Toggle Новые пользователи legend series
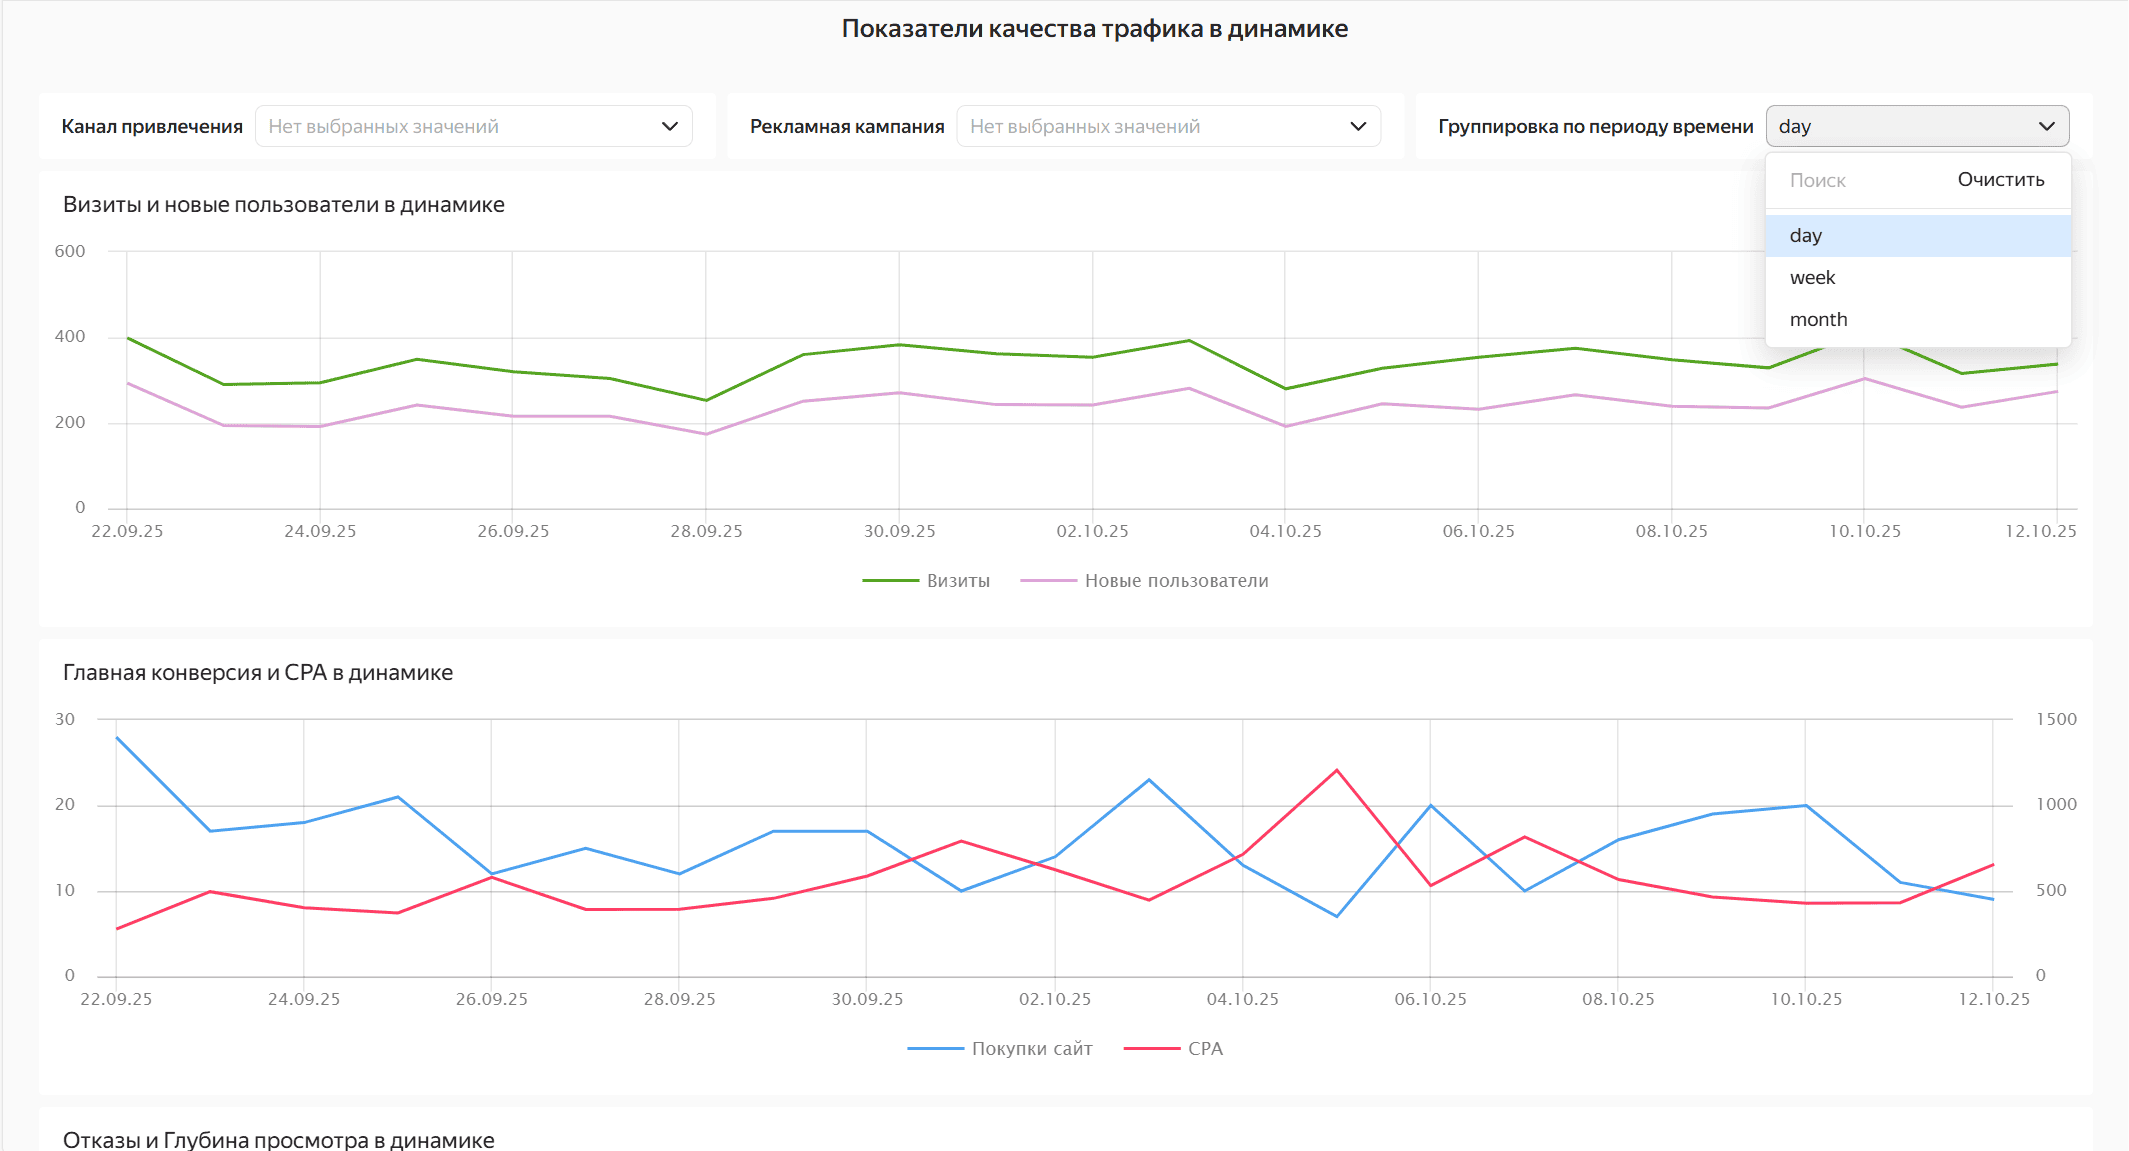 click(1175, 581)
